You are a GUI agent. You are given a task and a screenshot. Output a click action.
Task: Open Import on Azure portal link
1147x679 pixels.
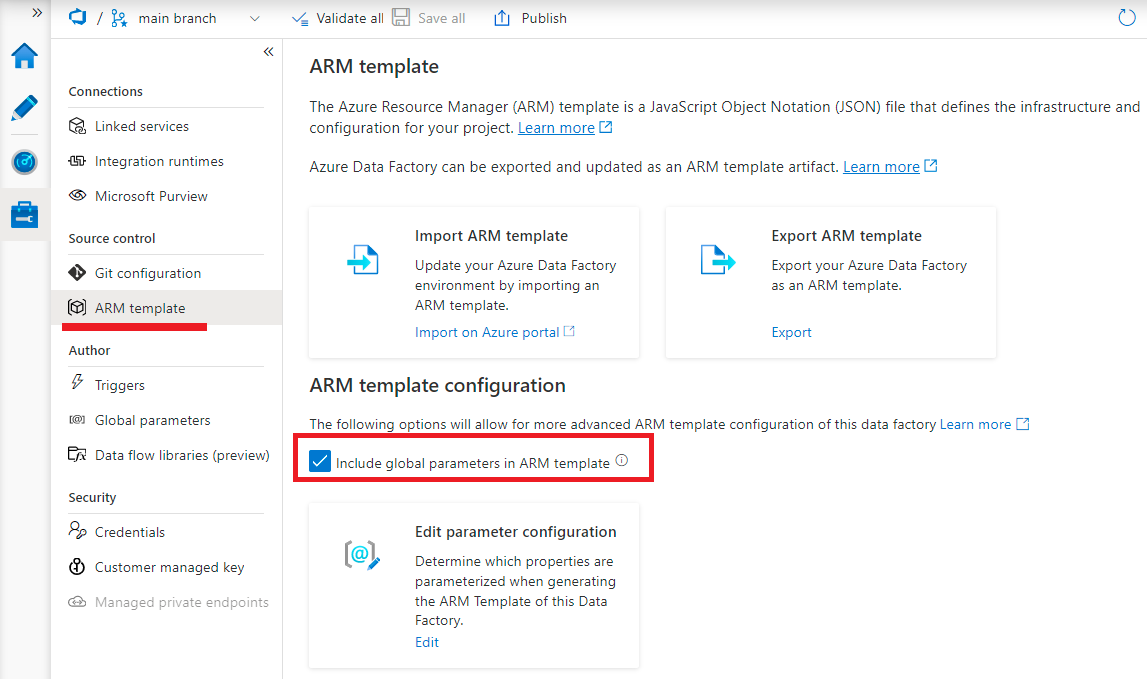pyautogui.click(x=488, y=331)
